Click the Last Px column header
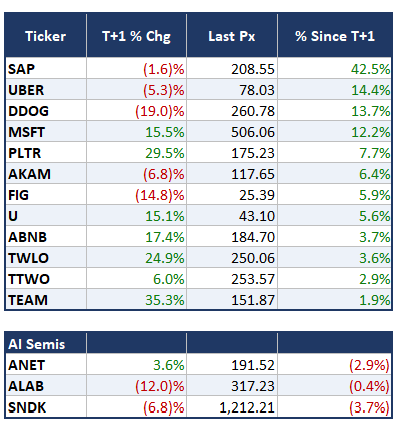 coord(232,36)
